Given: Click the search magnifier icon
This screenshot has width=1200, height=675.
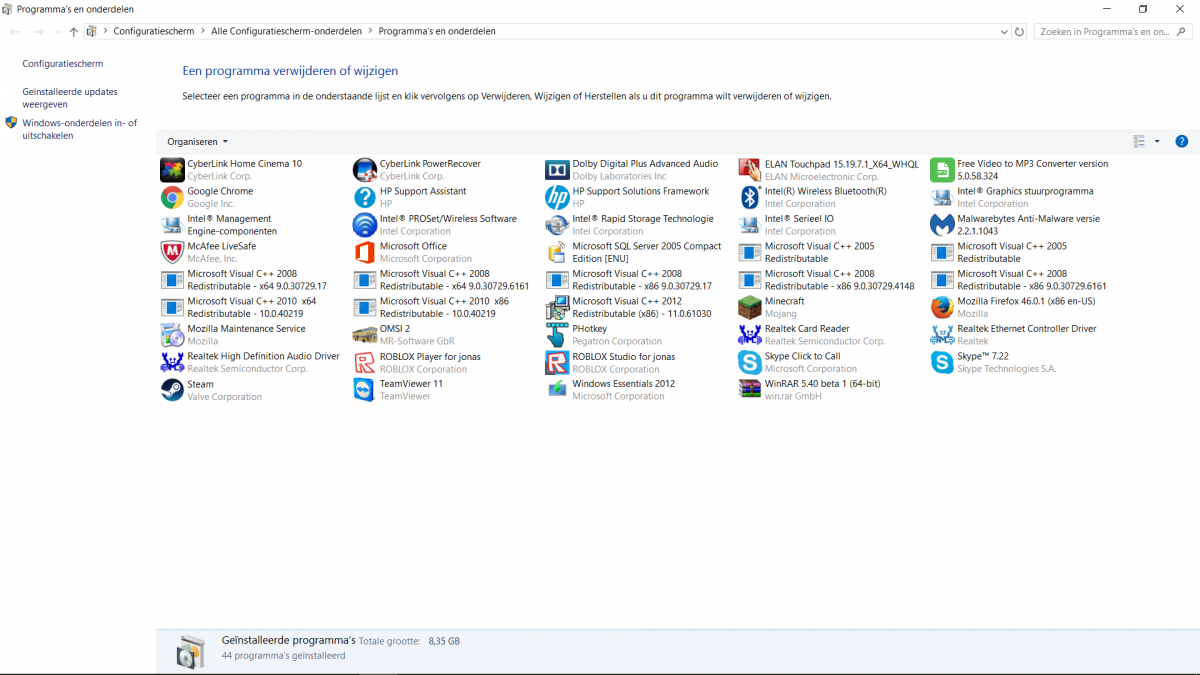Looking at the screenshot, I should coord(1182,32).
